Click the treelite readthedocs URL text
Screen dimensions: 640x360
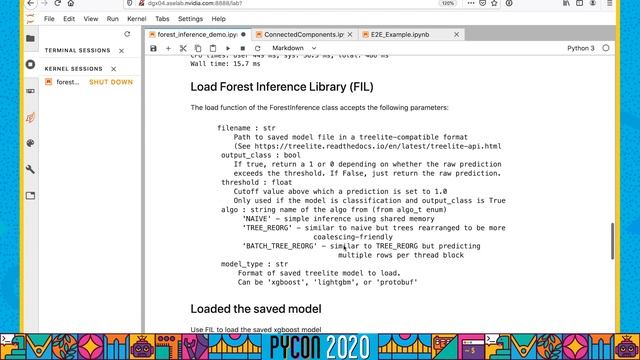378,146
